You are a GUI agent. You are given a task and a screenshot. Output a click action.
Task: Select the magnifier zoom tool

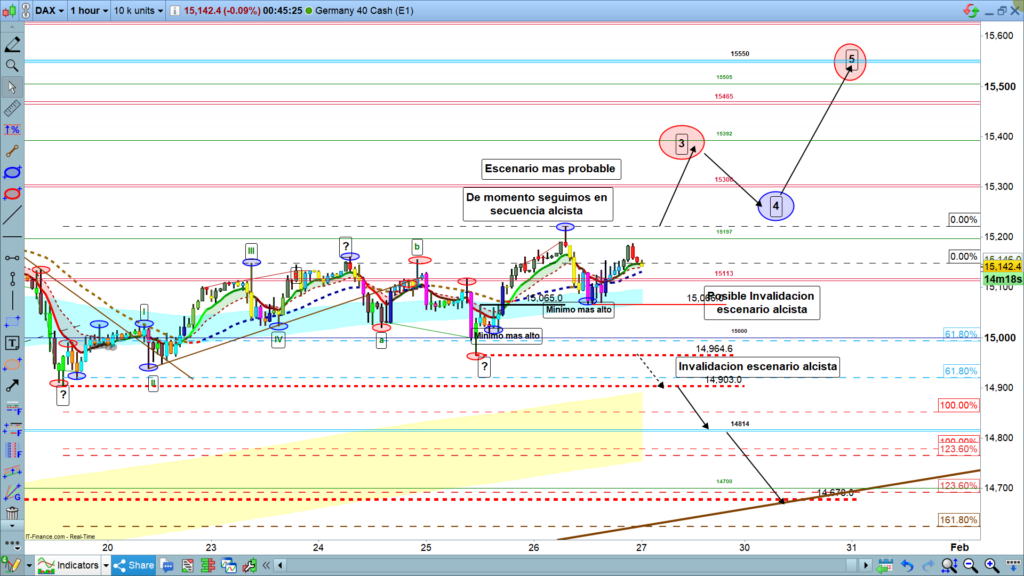(x=12, y=65)
